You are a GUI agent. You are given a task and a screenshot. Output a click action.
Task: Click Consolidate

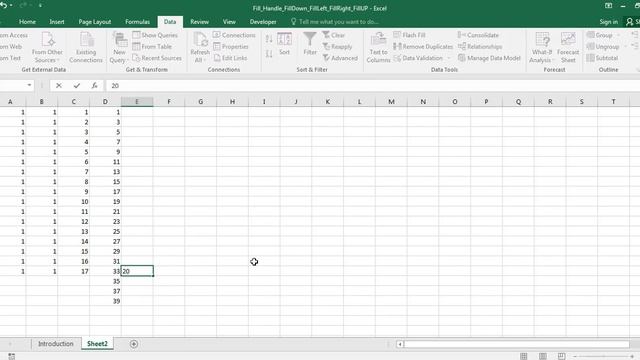pos(478,35)
